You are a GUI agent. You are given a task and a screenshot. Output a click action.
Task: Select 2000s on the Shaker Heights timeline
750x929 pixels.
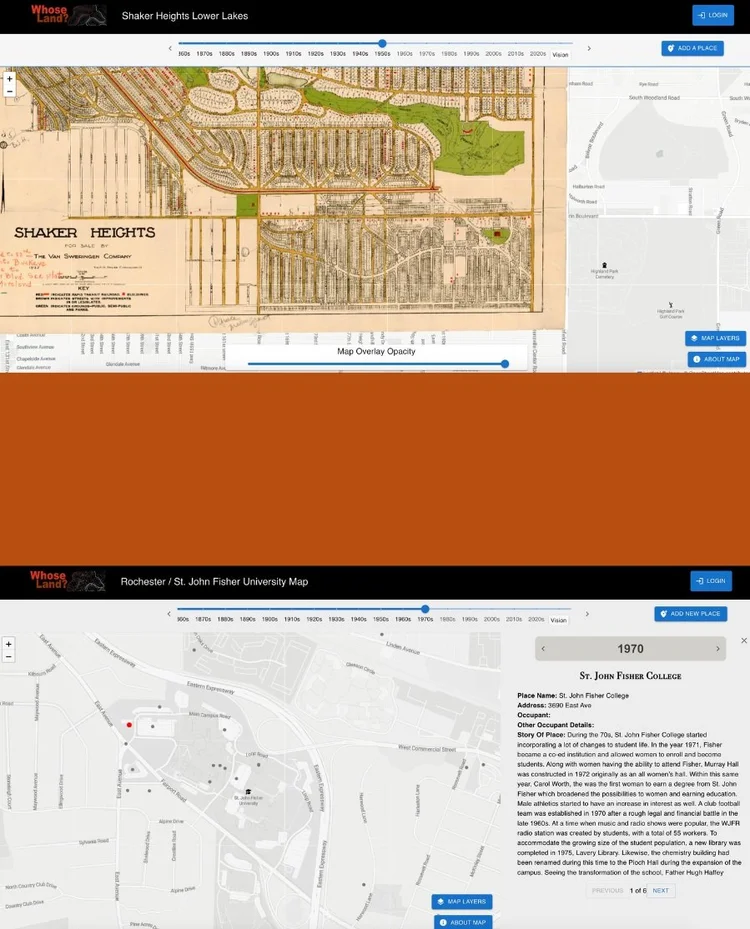493,54
